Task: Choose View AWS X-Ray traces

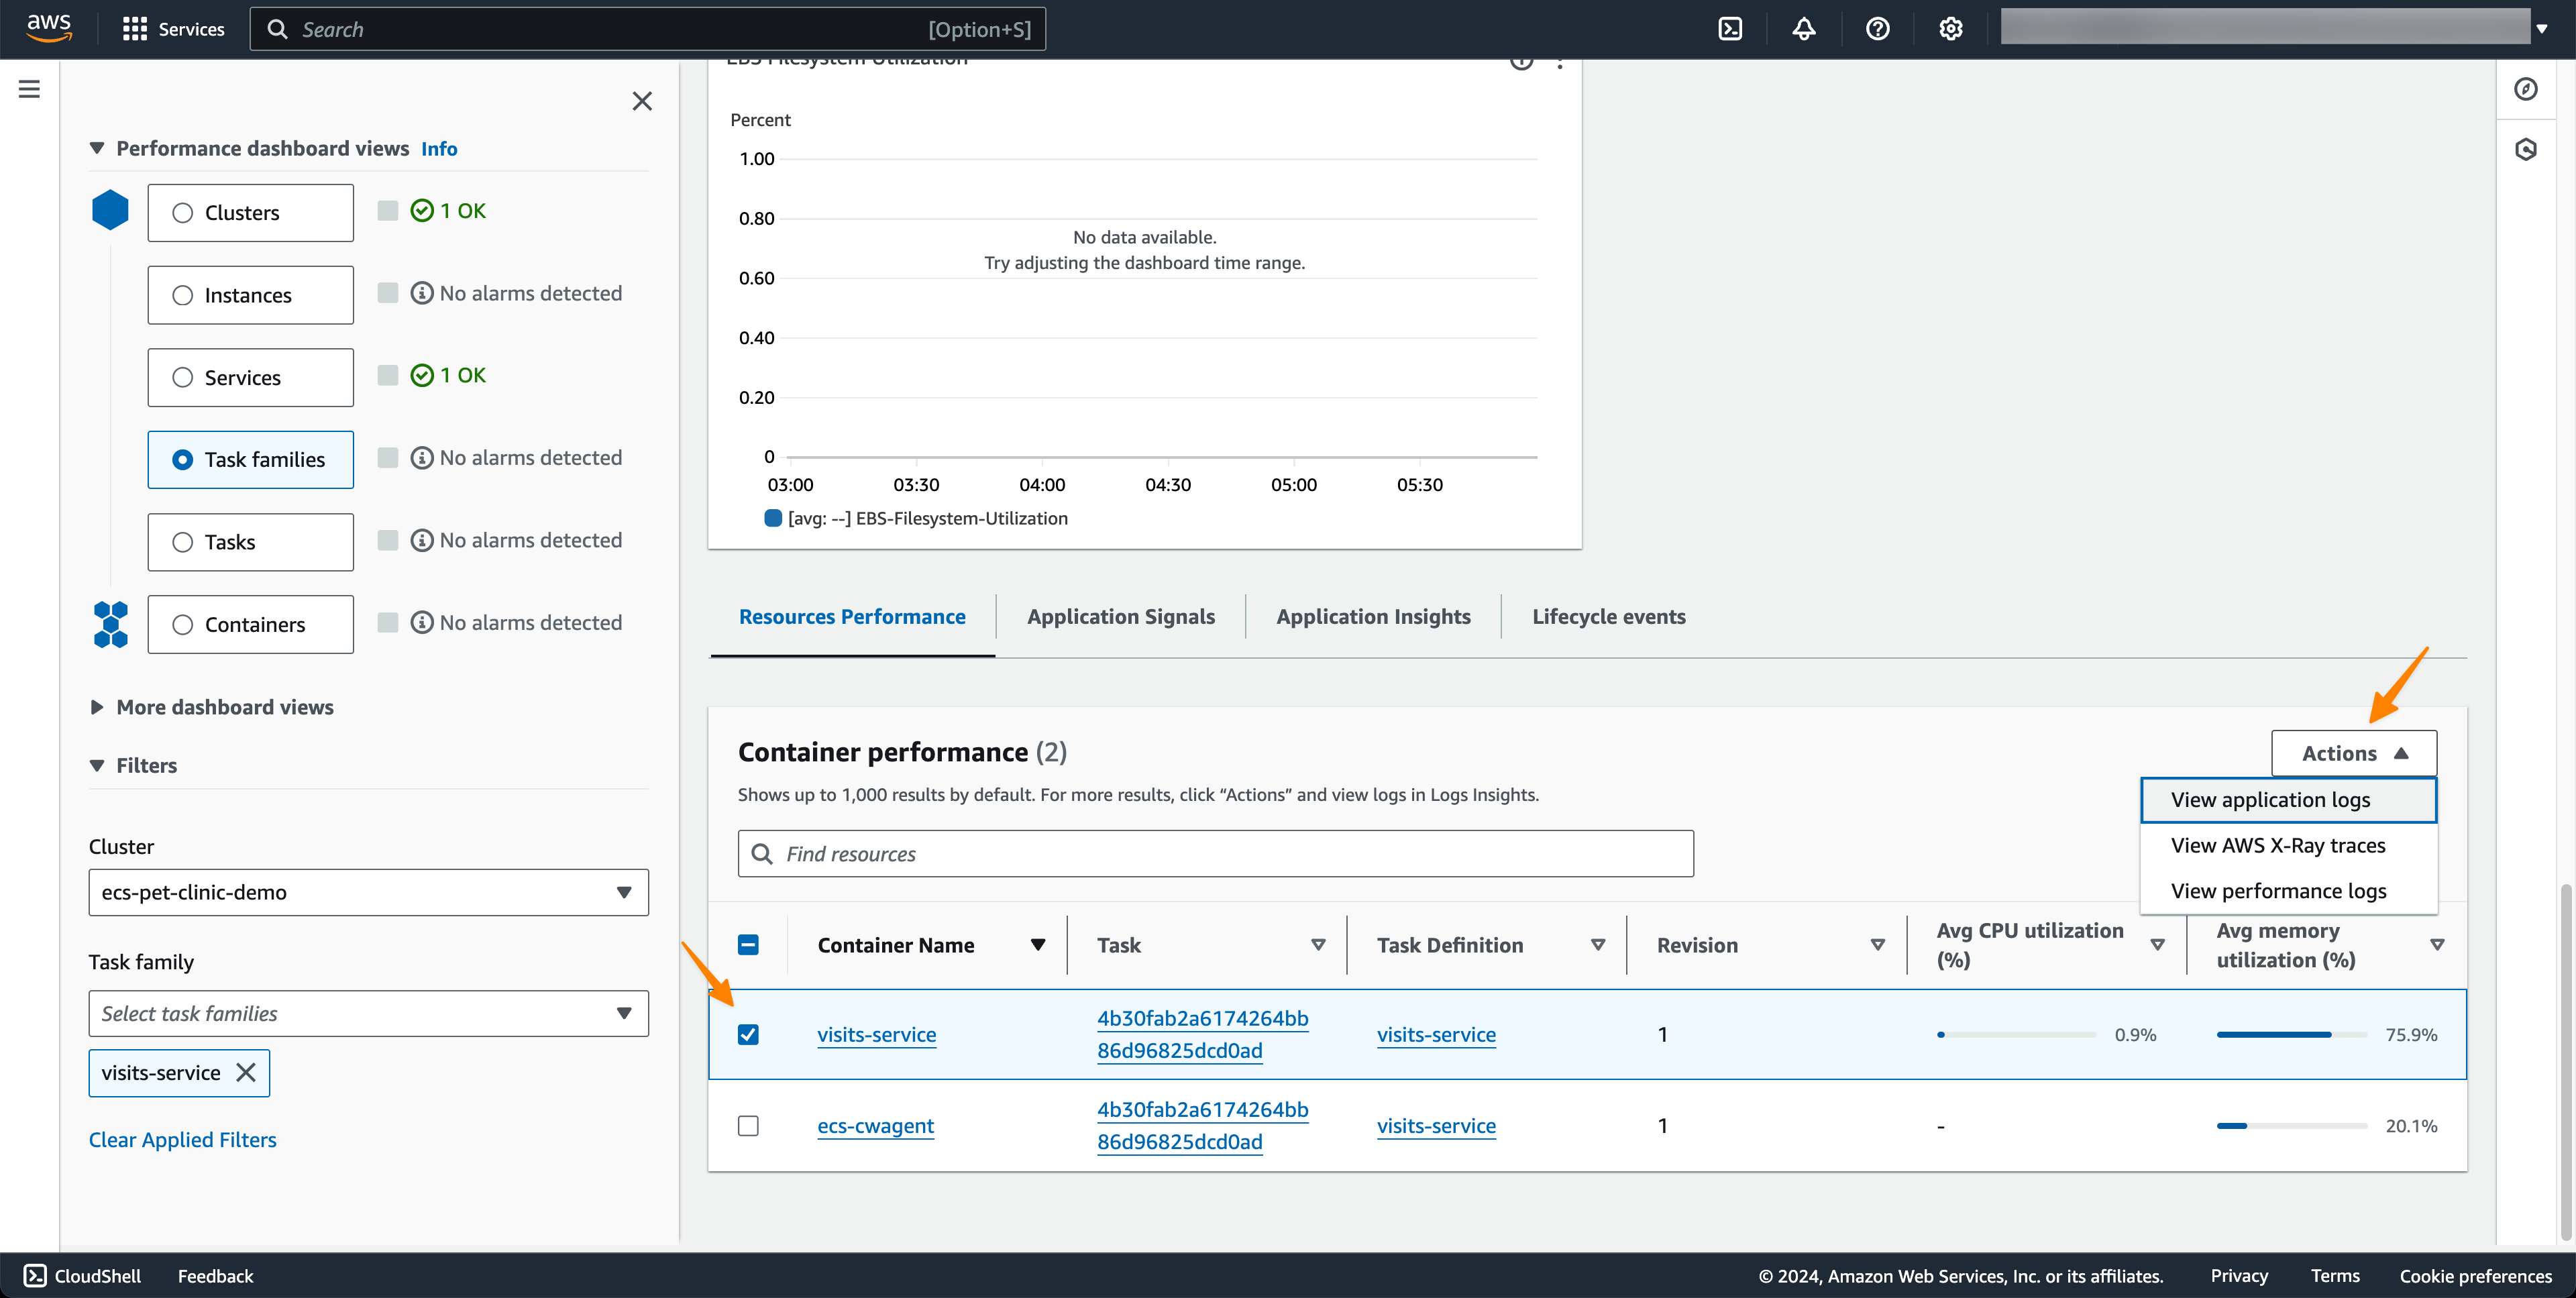Action: pyautogui.click(x=2277, y=845)
